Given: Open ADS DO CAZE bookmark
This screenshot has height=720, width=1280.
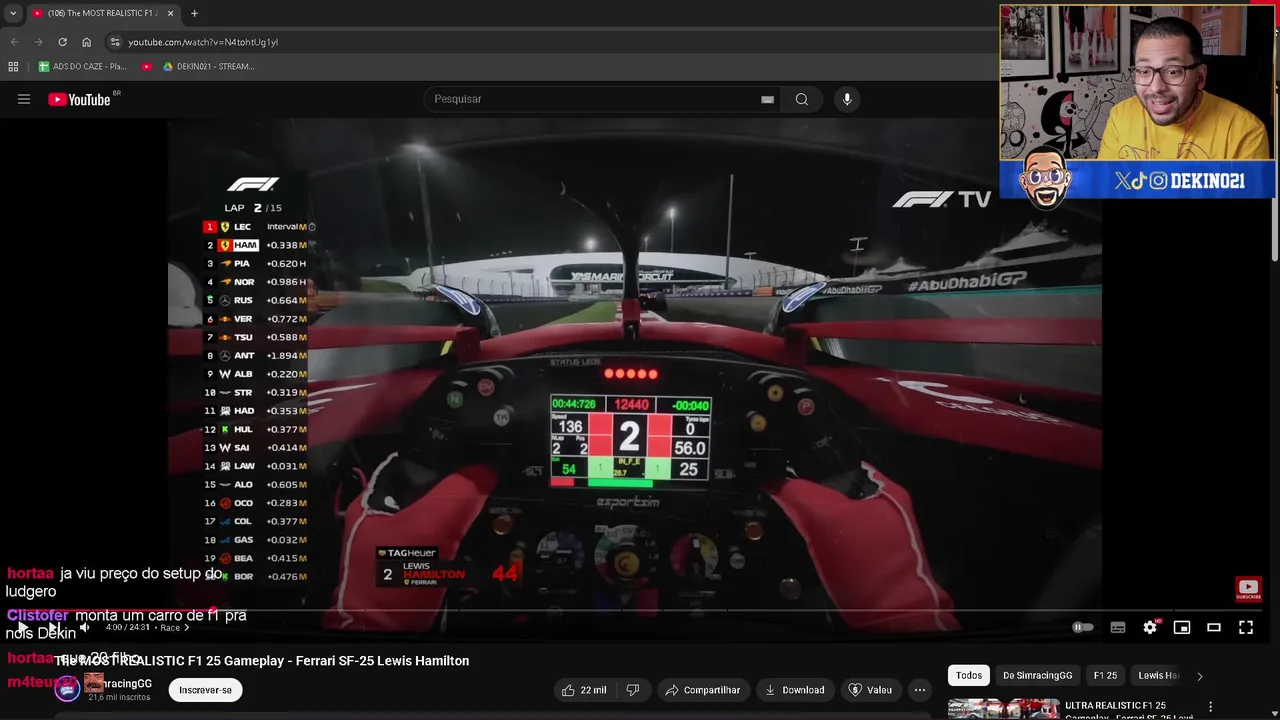Looking at the screenshot, I should 82,66.
